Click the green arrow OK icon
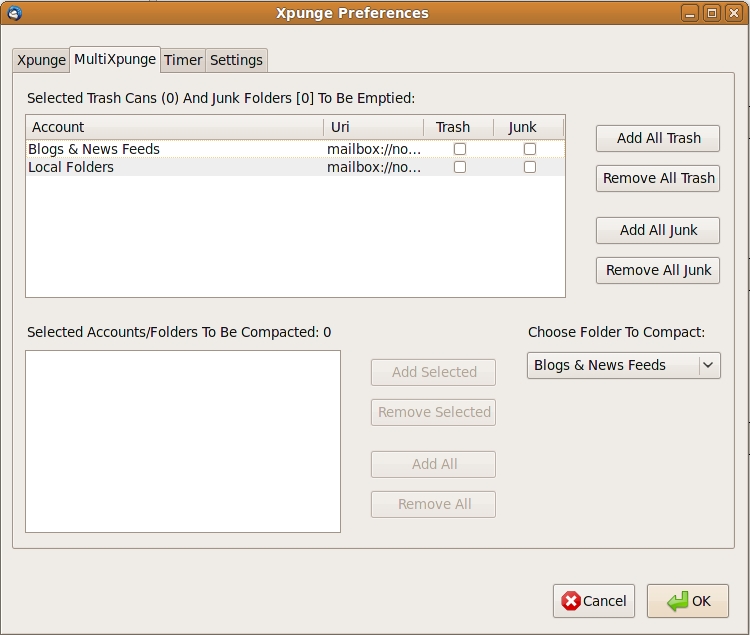The image size is (750, 635). point(677,601)
